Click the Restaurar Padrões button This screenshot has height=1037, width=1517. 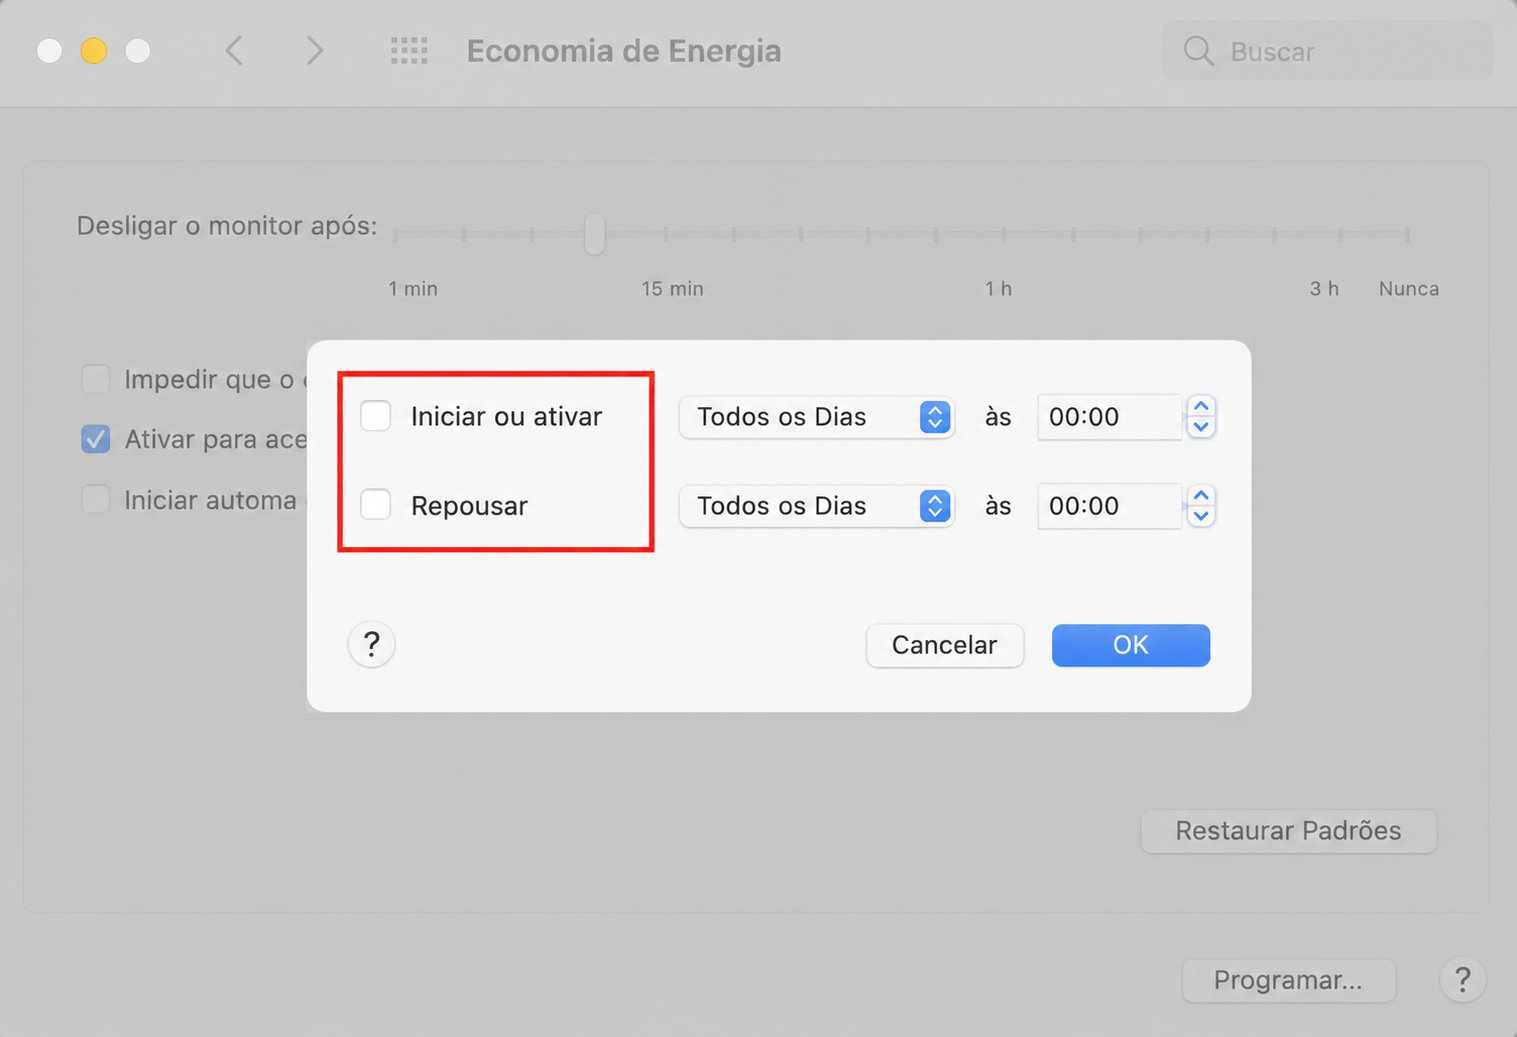click(1288, 831)
